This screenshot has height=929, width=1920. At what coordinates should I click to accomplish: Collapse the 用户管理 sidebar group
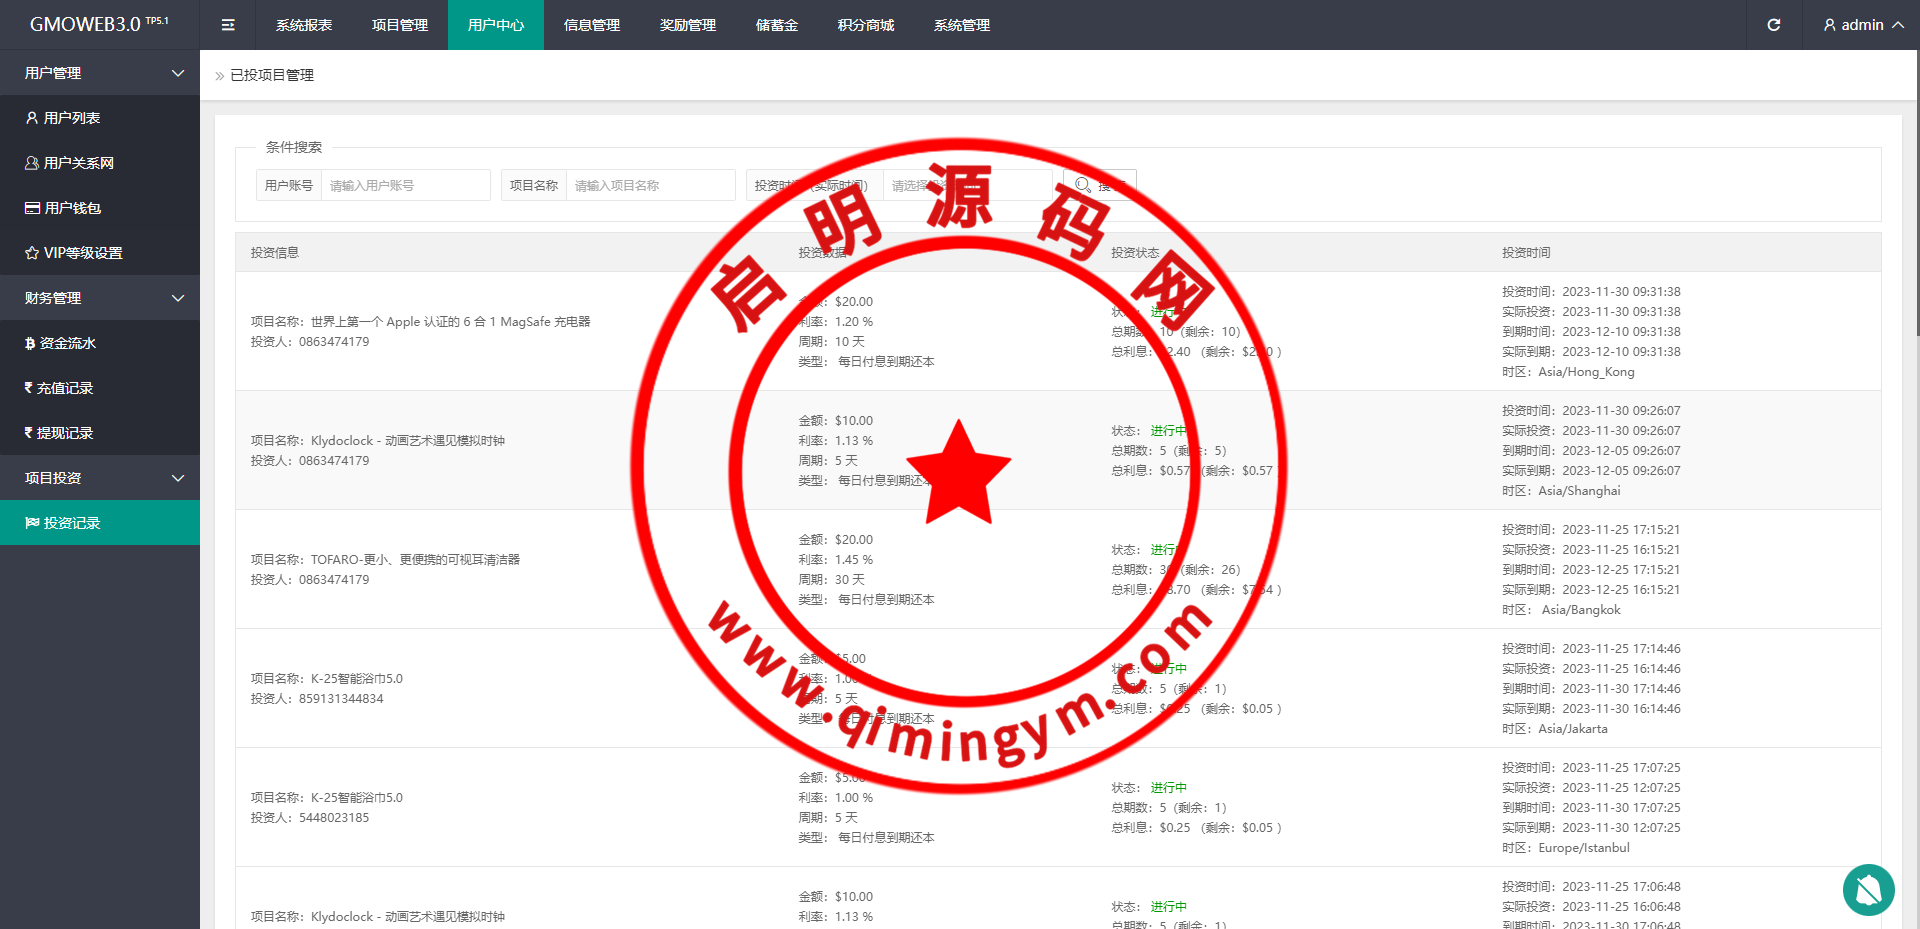click(100, 73)
